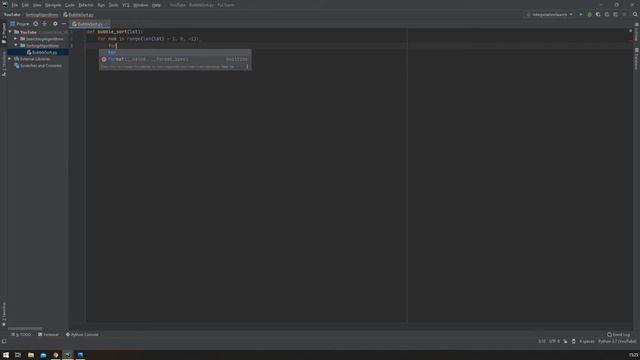640x360 pixels.
Task: Click the tool window quick-access icon bottom-left
Action: (x=4, y=341)
